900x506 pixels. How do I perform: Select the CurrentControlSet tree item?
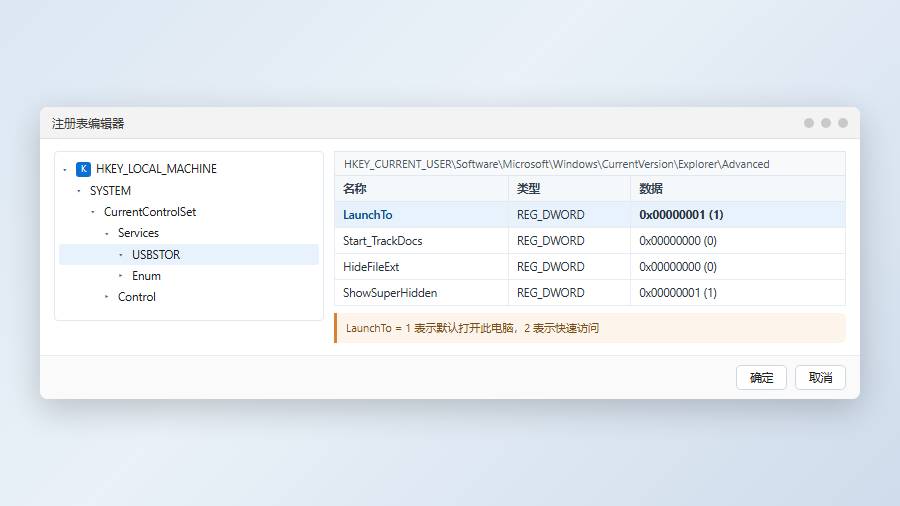click(150, 212)
